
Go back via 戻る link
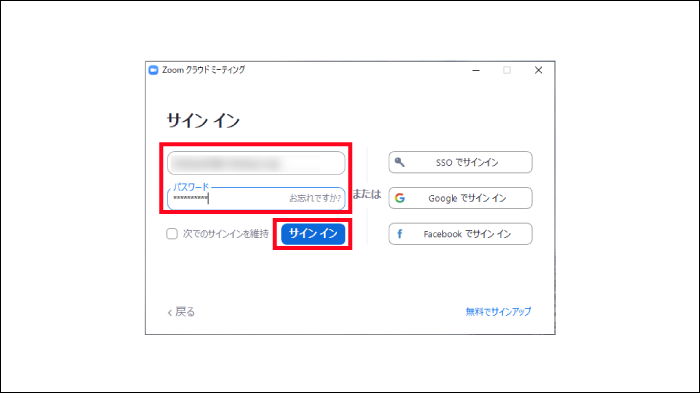tap(181, 312)
